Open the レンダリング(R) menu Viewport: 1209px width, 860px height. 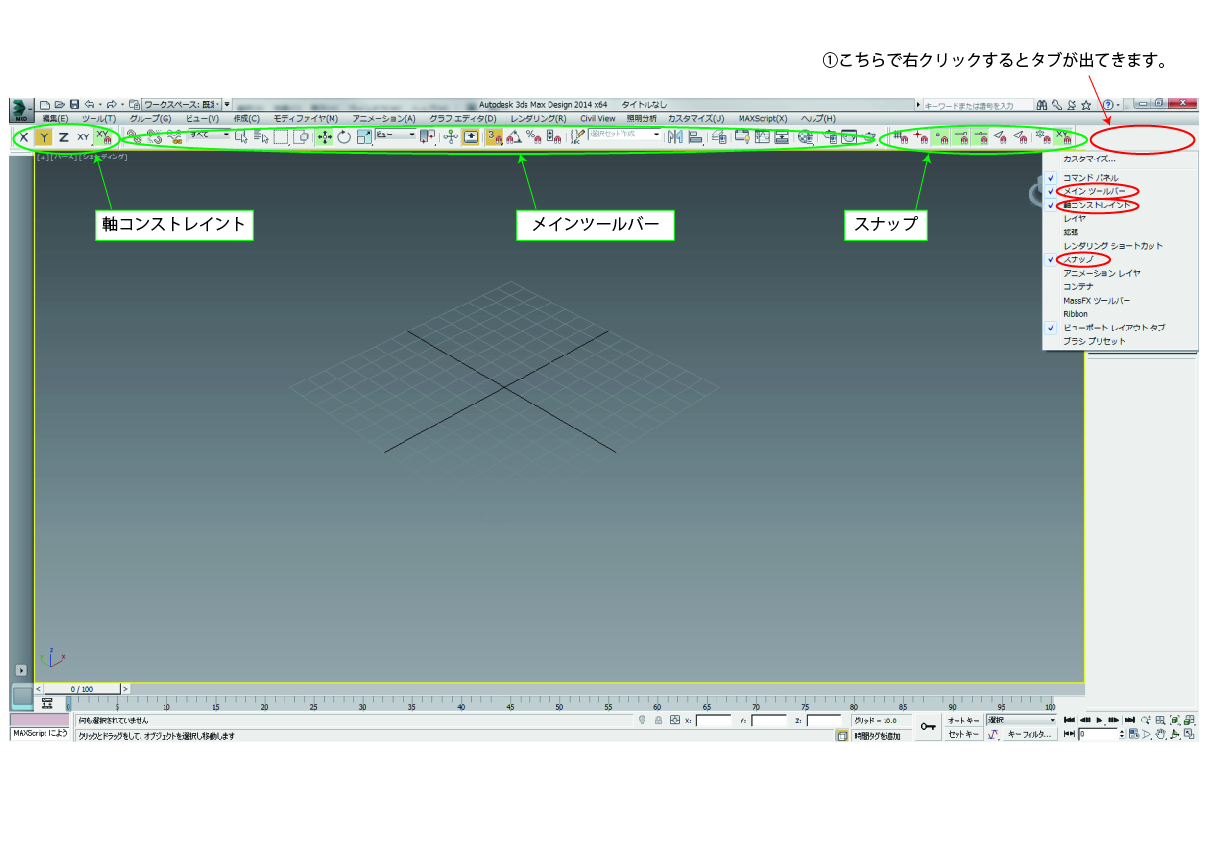click(x=531, y=118)
